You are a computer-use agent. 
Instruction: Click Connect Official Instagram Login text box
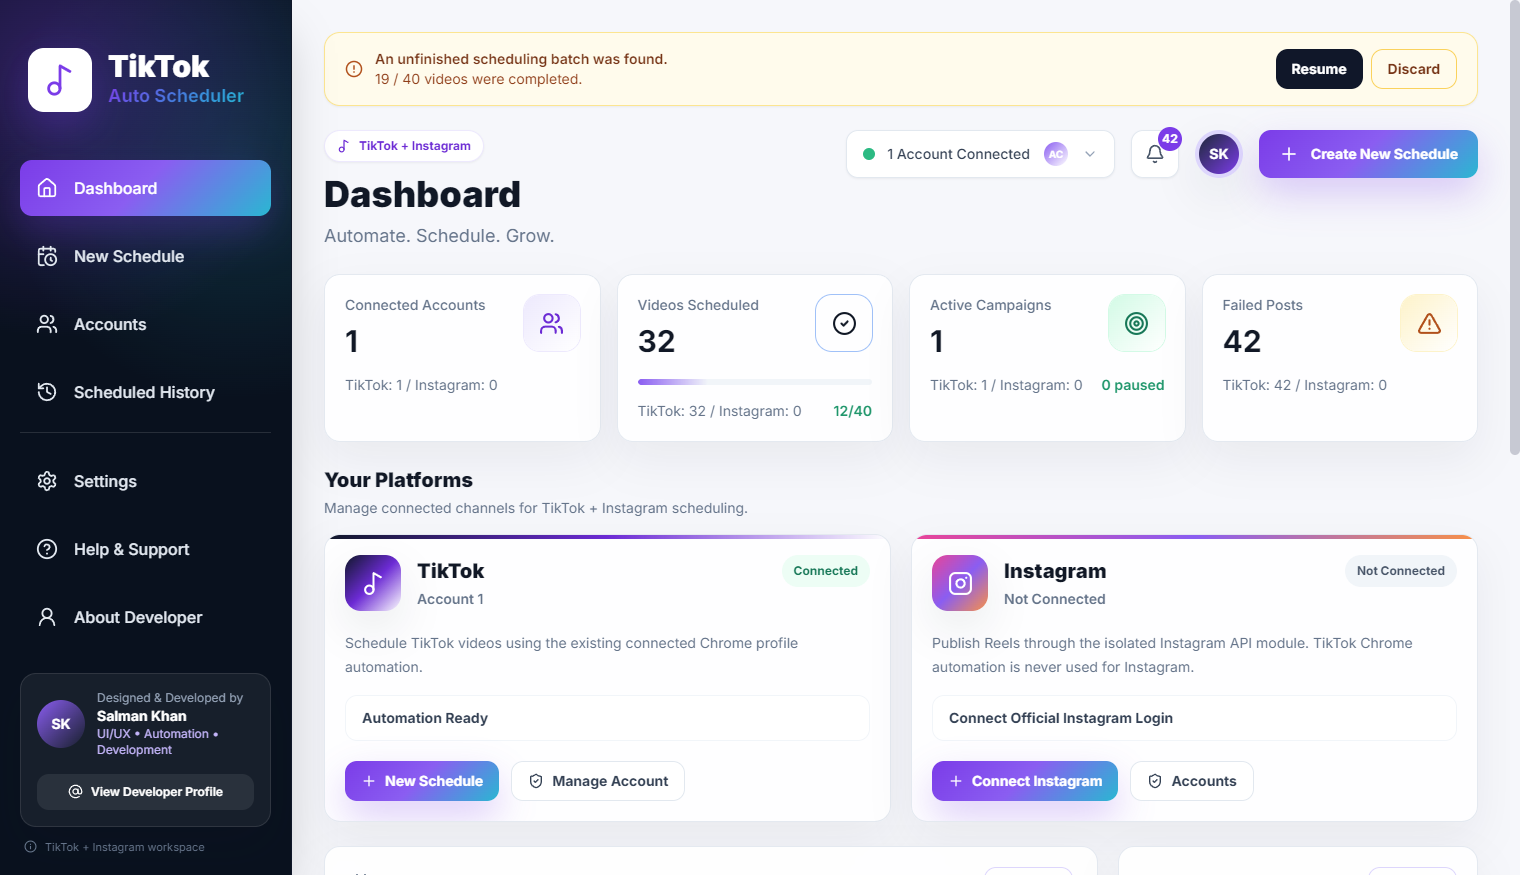[1194, 718]
